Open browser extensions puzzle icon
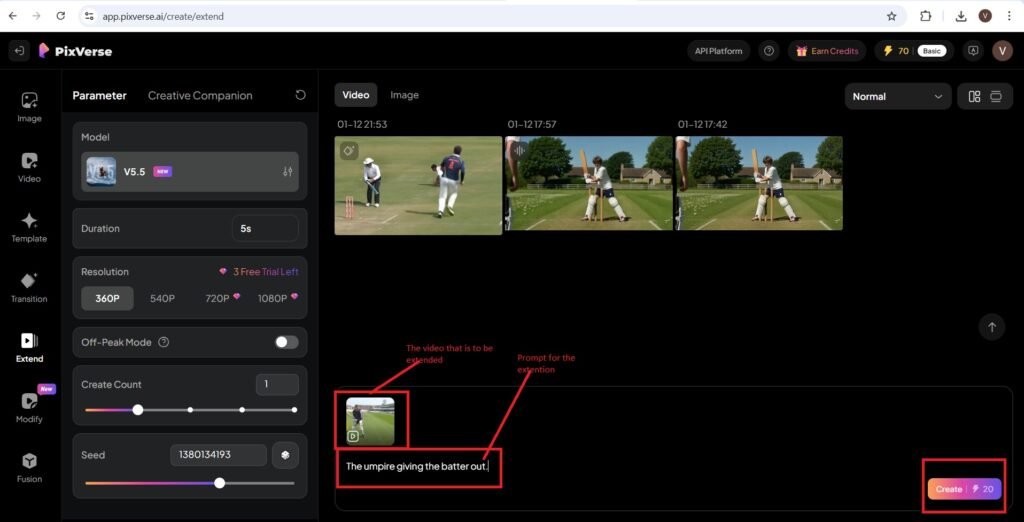The height and width of the screenshot is (522, 1024). pos(925,16)
